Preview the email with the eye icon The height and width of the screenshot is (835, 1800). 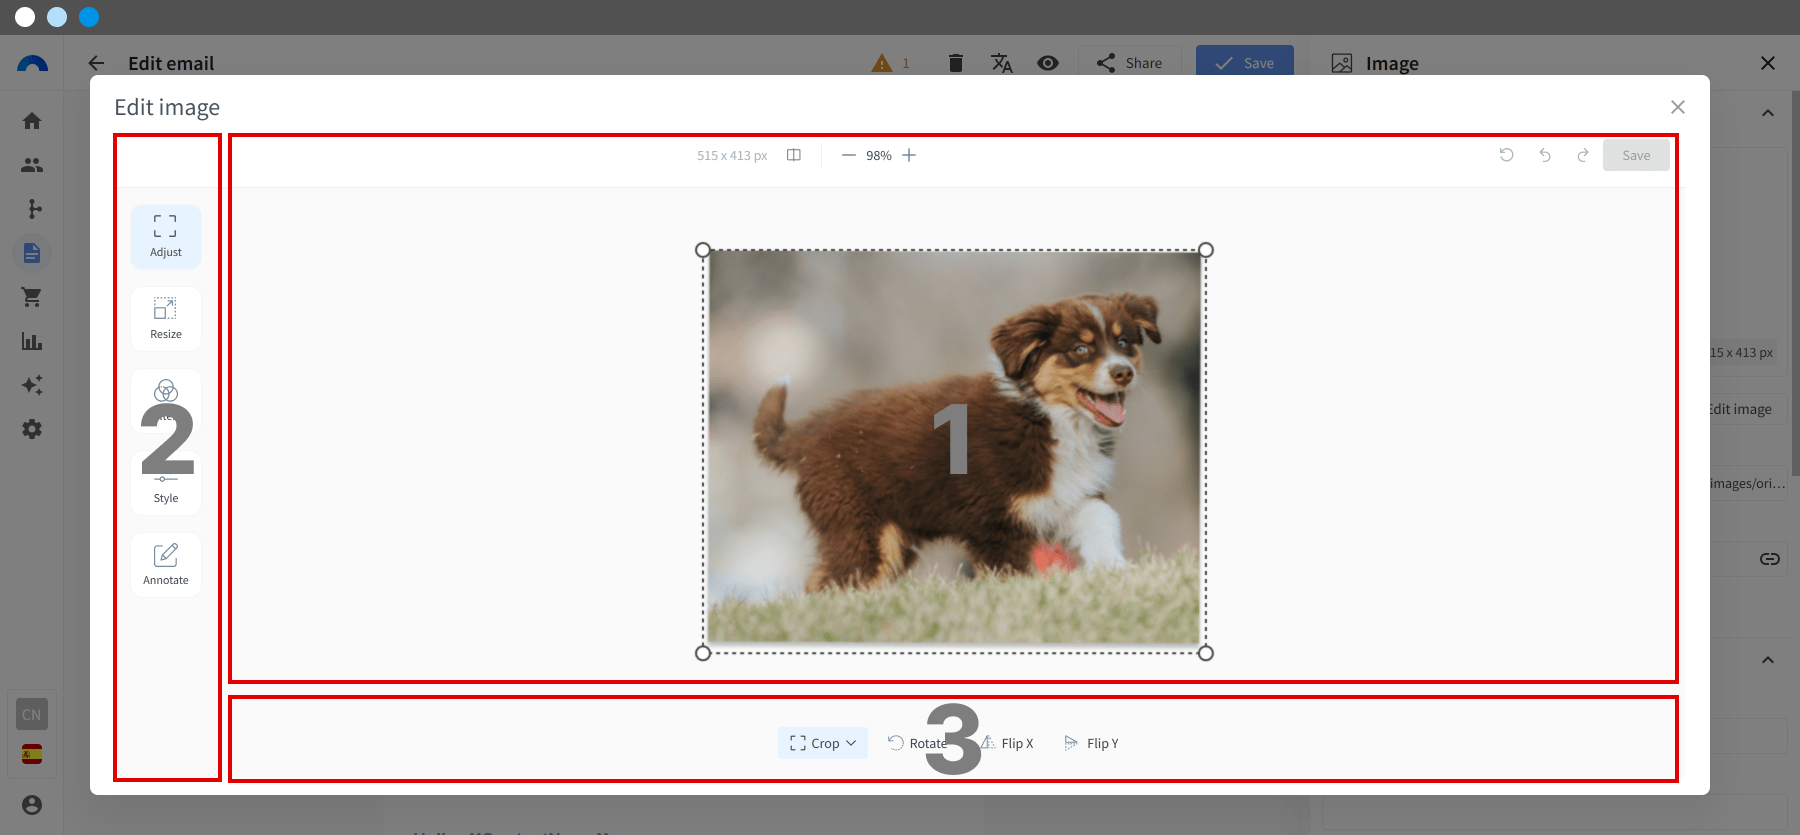pos(1048,63)
